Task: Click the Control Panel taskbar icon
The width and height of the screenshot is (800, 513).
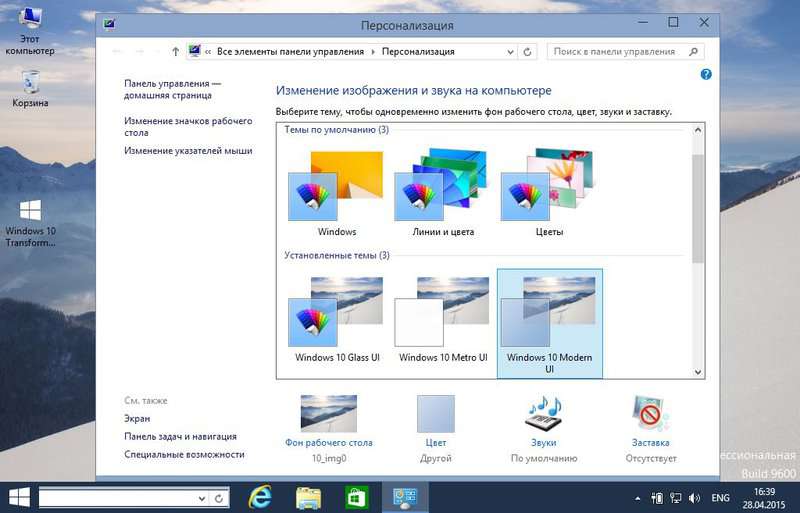Action: click(x=405, y=498)
